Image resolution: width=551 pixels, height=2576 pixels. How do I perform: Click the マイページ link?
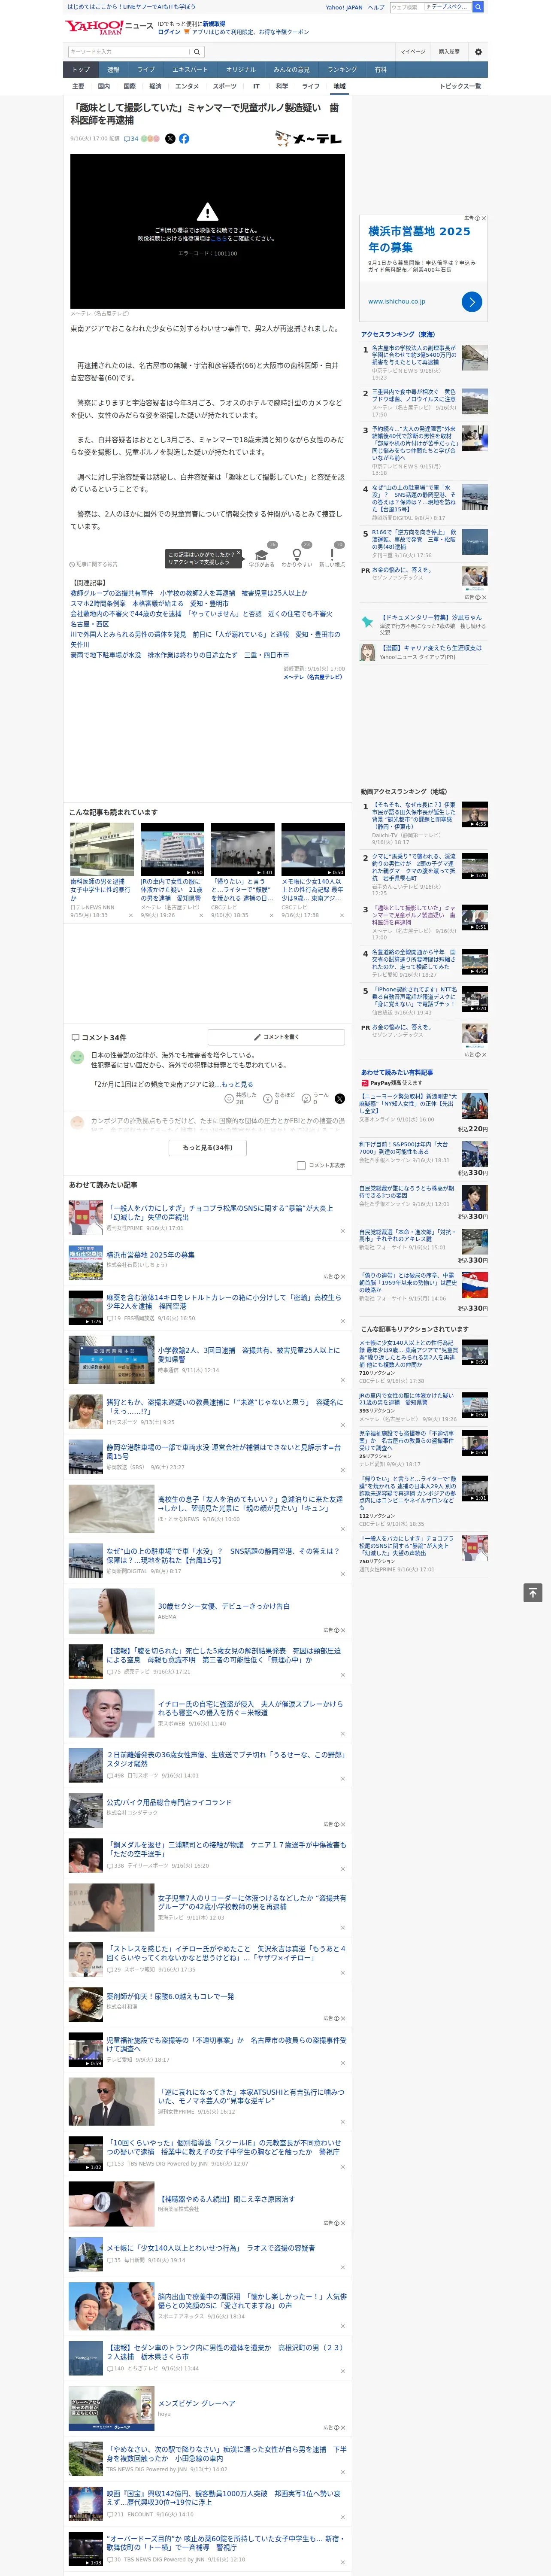tap(413, 51)
